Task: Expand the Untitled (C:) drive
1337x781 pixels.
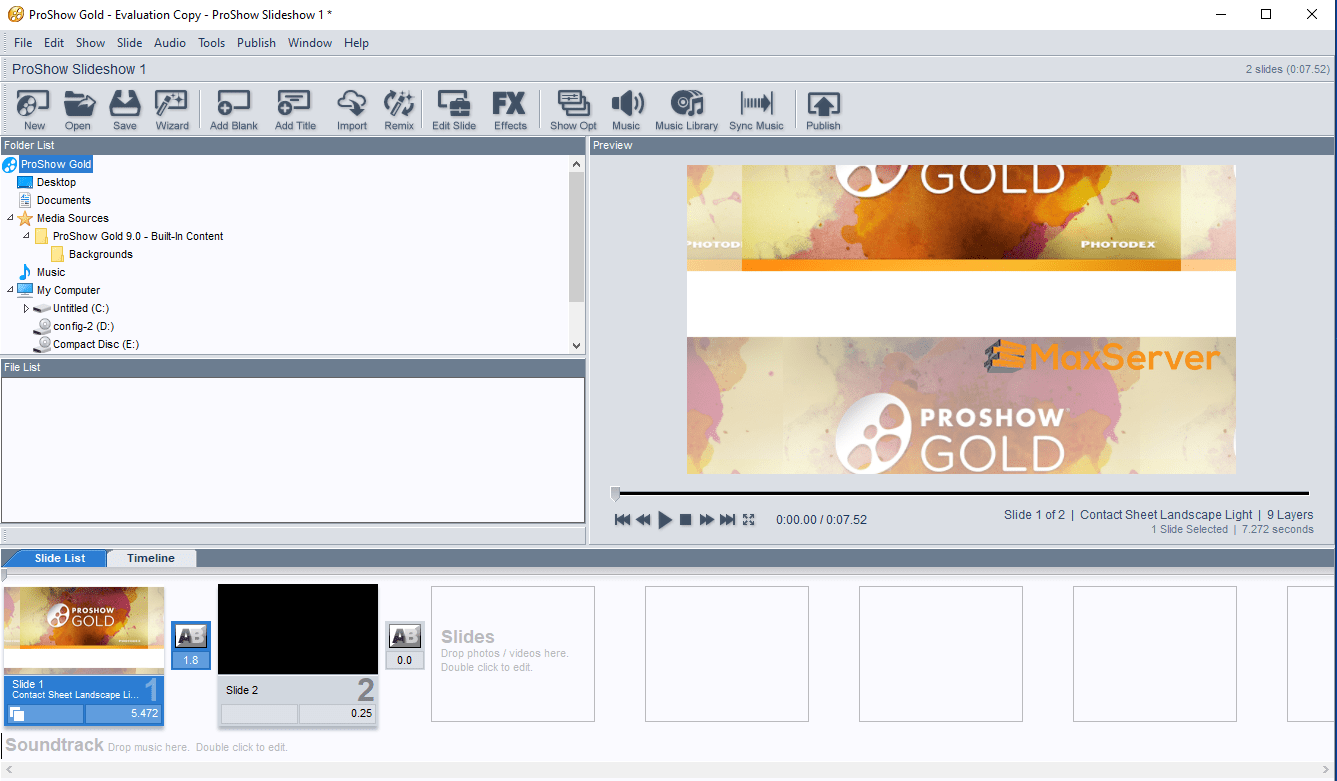Action: 26,309
